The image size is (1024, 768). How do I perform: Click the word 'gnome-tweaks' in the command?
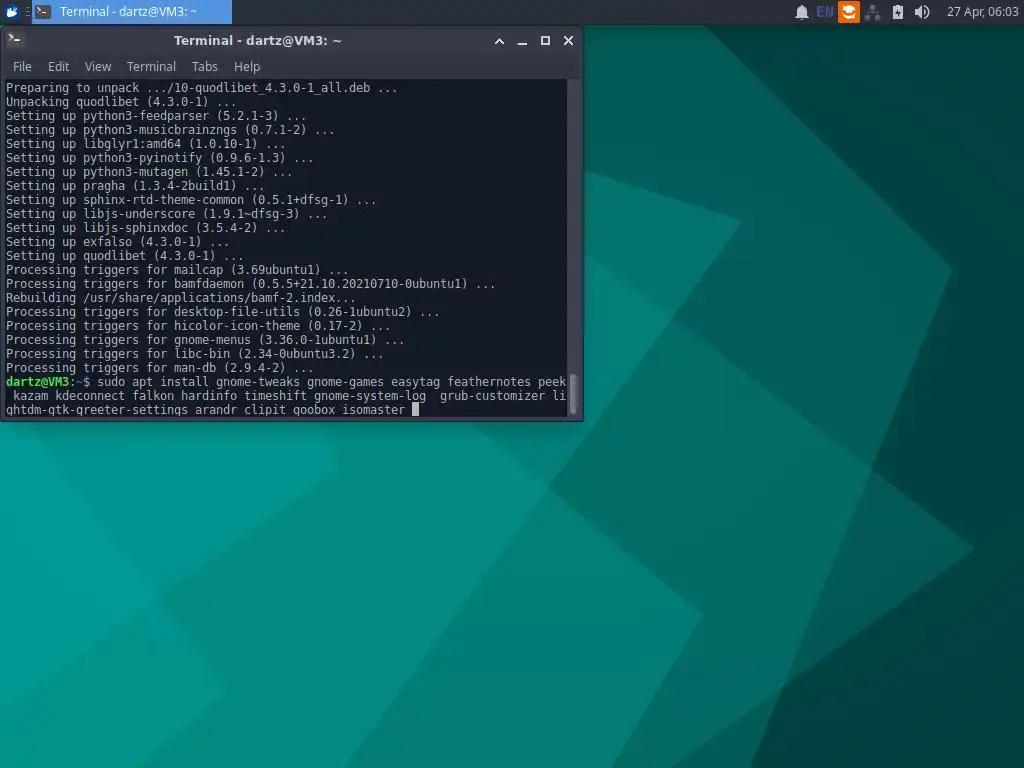pos(258,382)
